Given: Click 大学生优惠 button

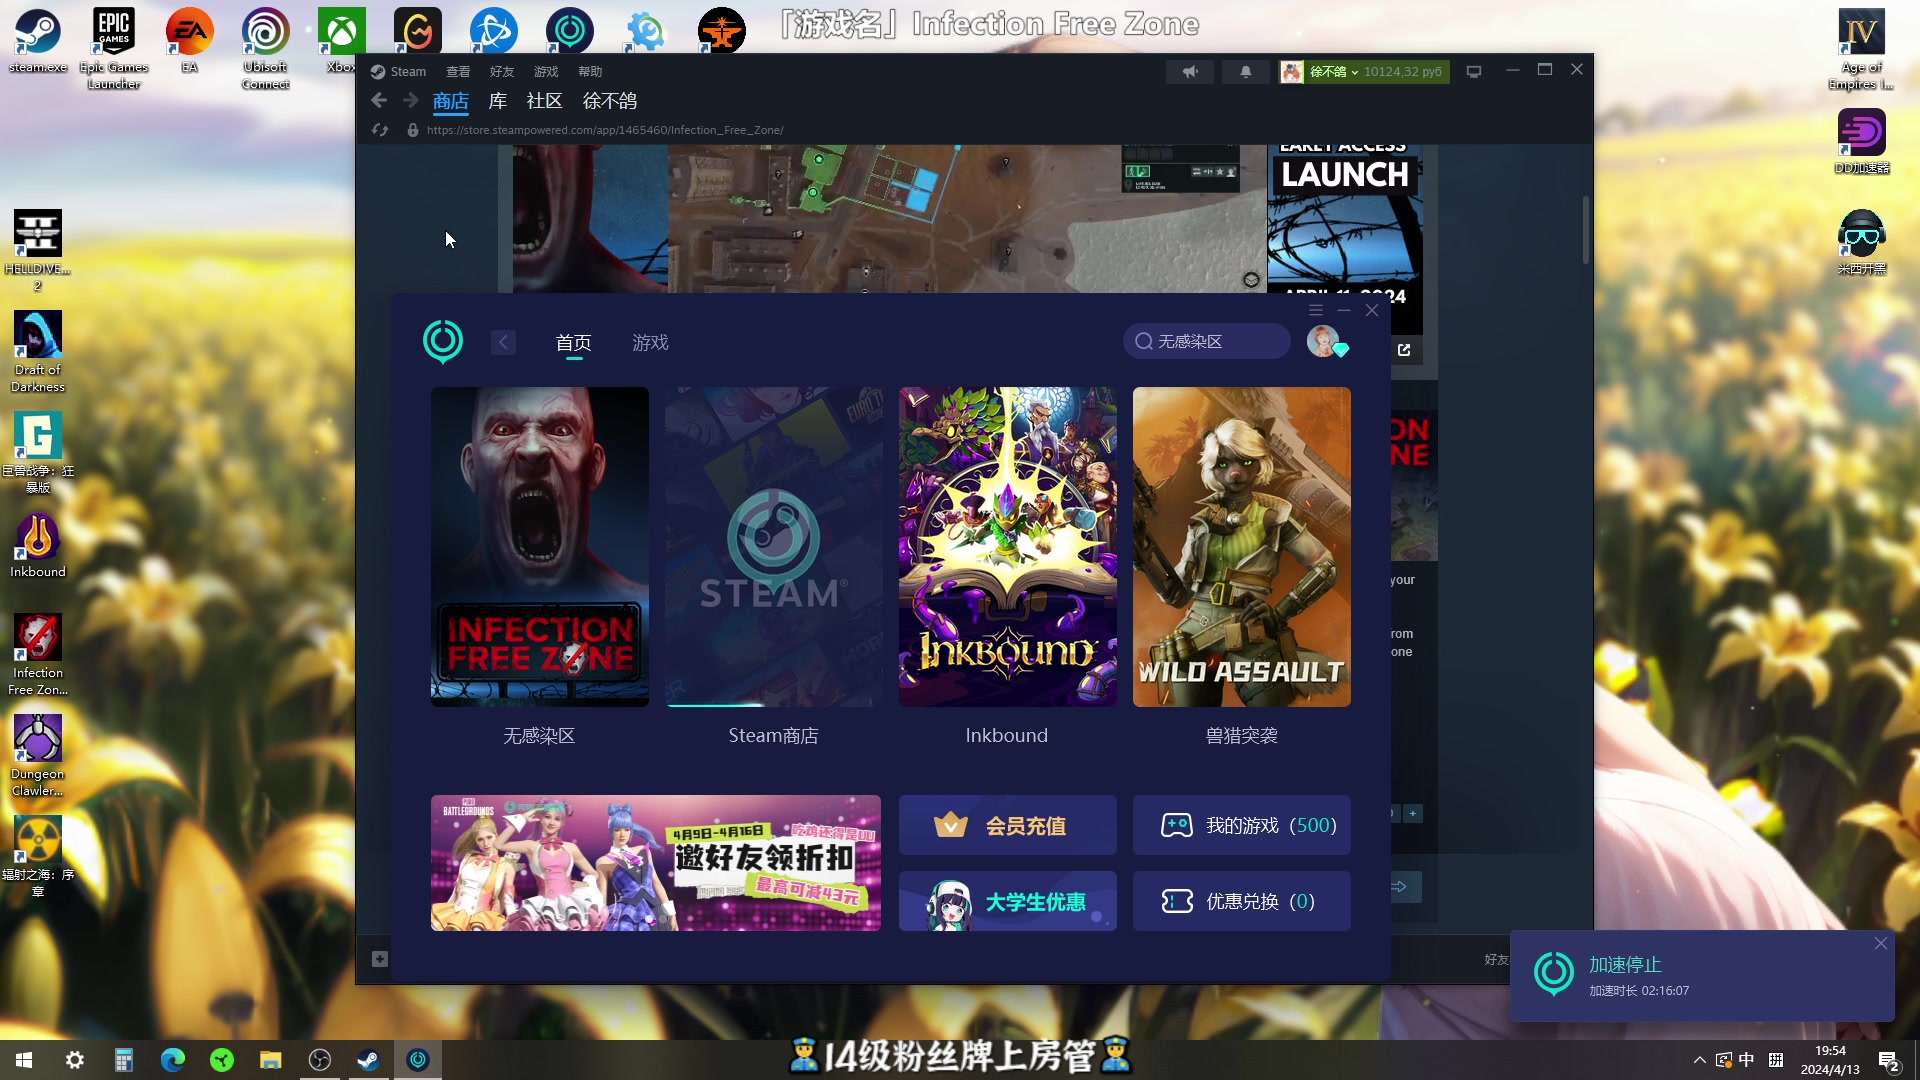Looking at the screenshot, I should 1008,901.
